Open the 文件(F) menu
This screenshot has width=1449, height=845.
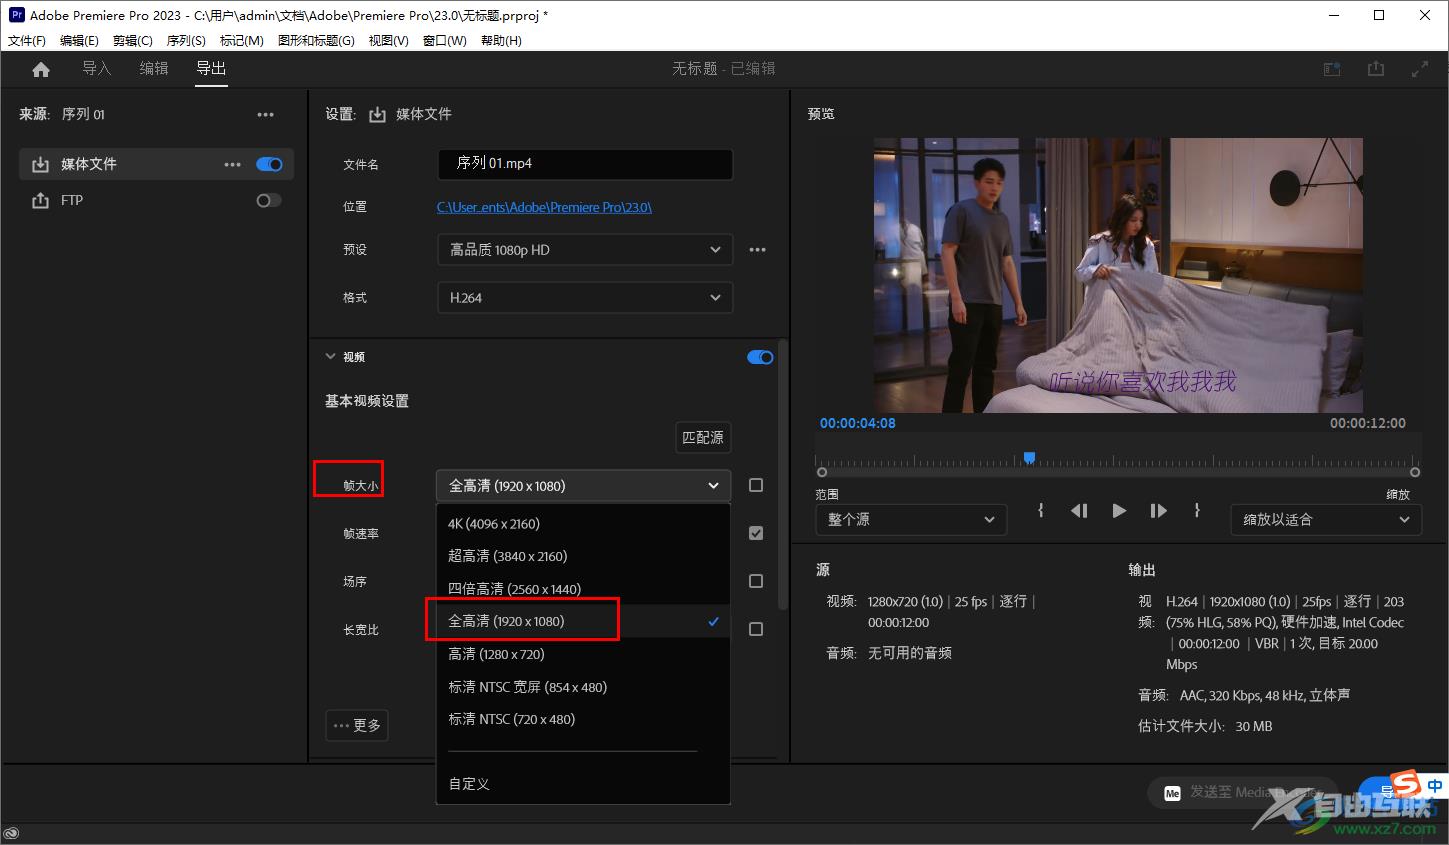pos(27,41)
